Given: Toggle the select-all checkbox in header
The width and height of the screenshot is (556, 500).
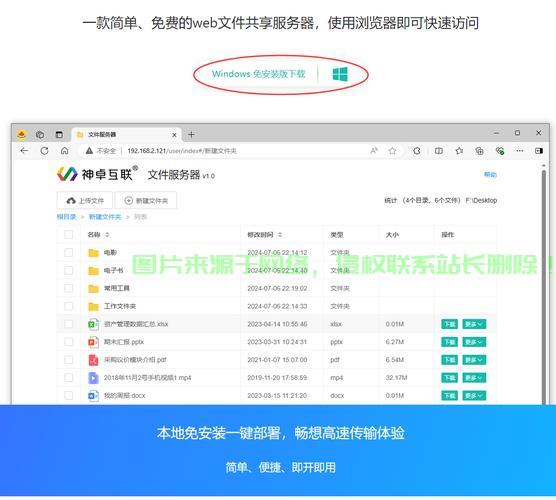Looking at the screenshot, I should pyautogui.click(x=68, y=234).
